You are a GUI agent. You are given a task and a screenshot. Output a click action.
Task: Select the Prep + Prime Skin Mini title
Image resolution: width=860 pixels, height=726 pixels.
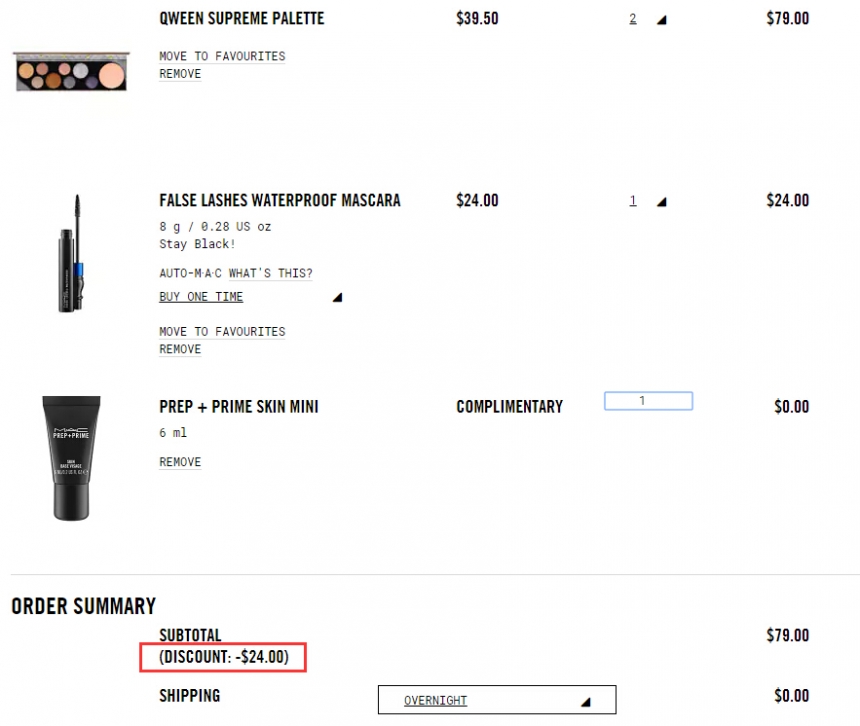tap(239, 406)
